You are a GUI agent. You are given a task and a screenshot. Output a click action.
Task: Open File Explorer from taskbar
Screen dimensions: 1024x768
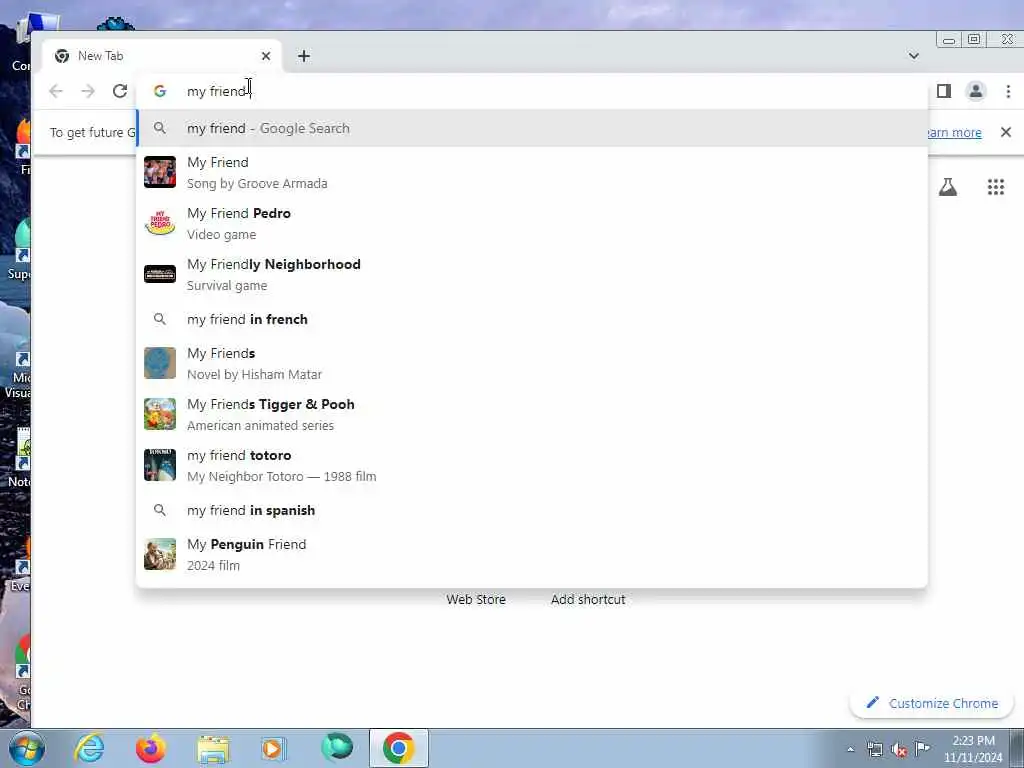tap(213, 748)
